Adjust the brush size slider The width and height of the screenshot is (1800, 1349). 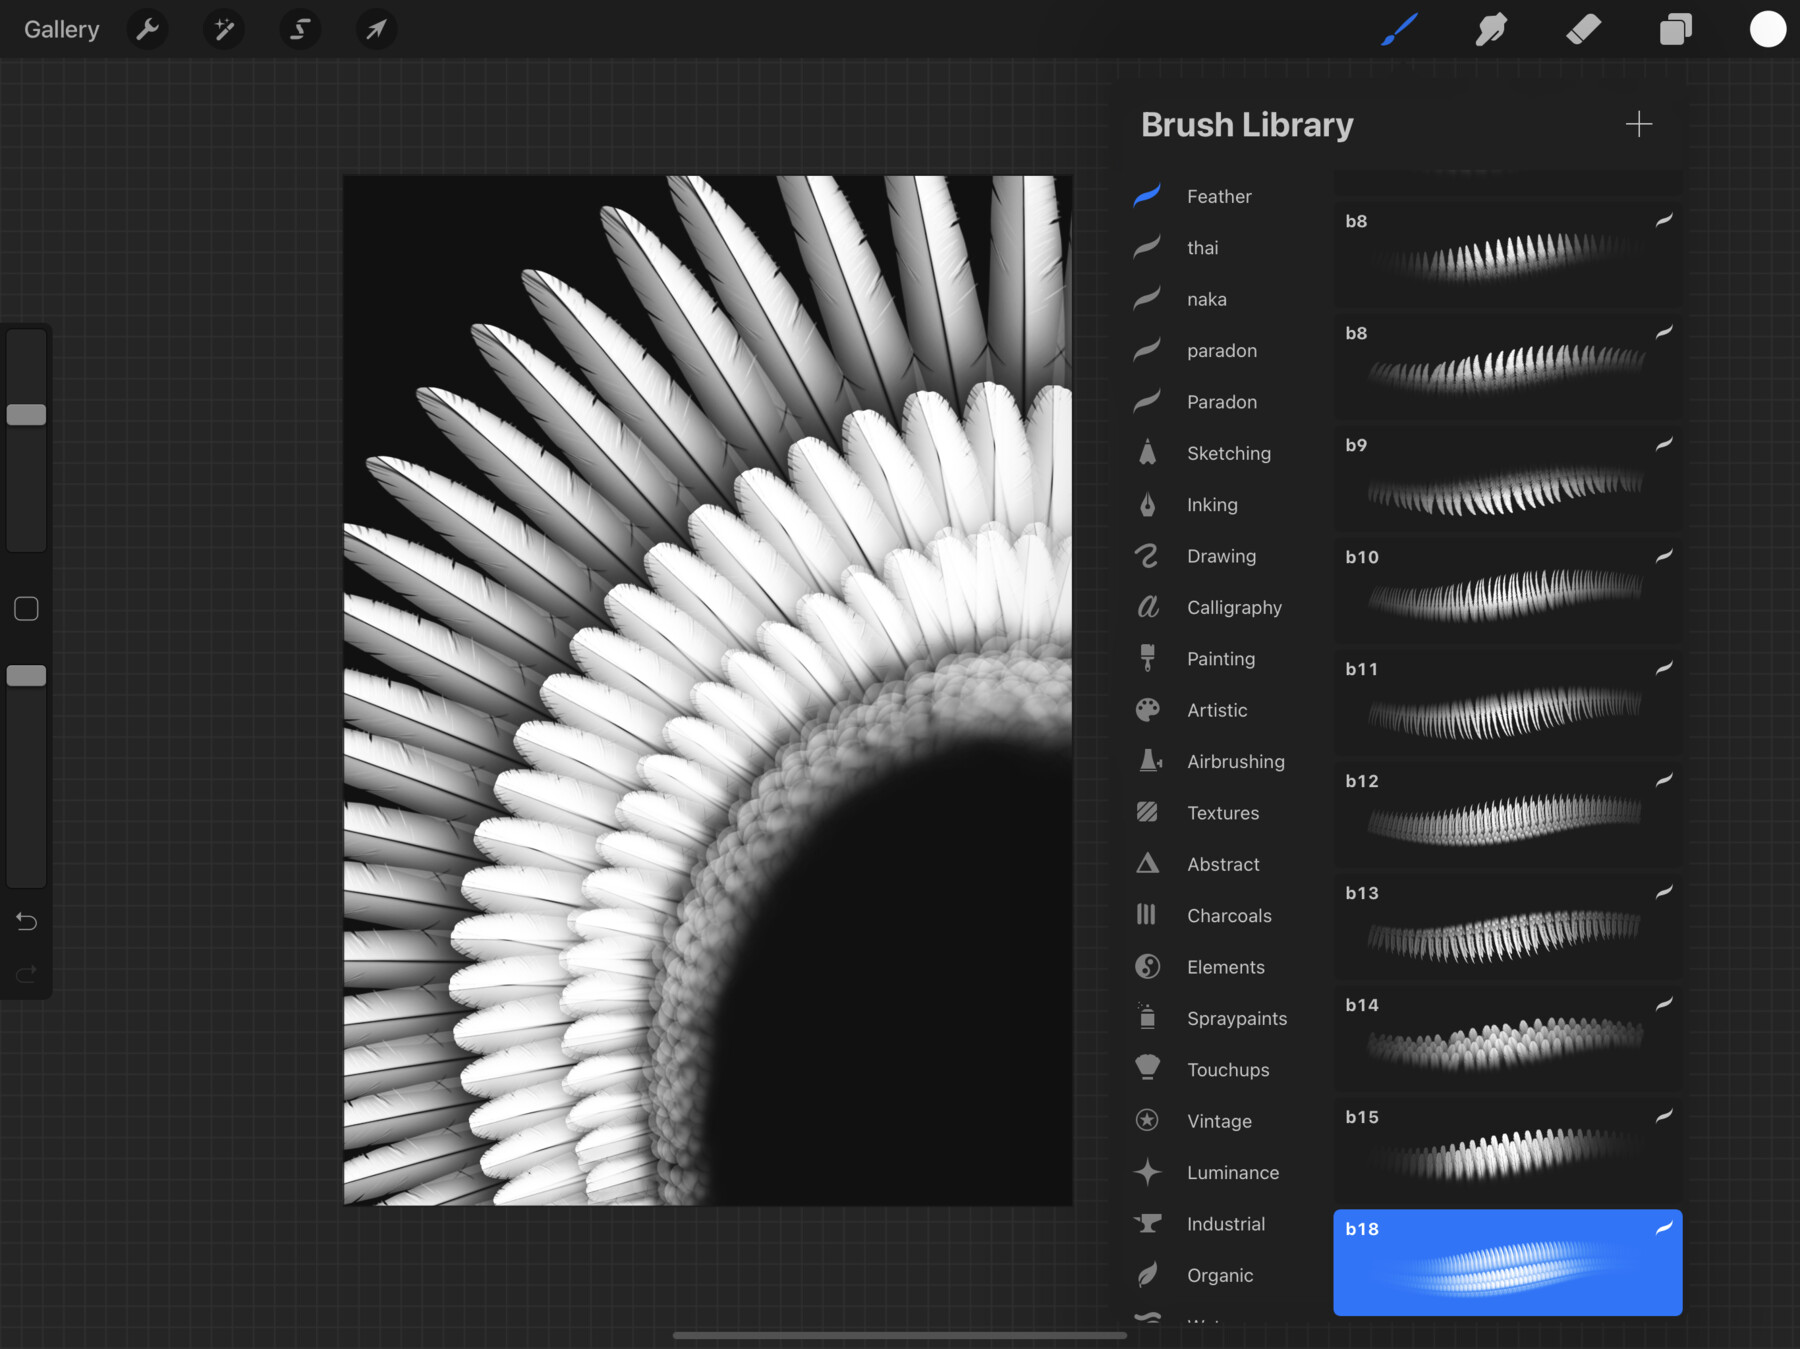pyautogui.click(x=27, y=415)
